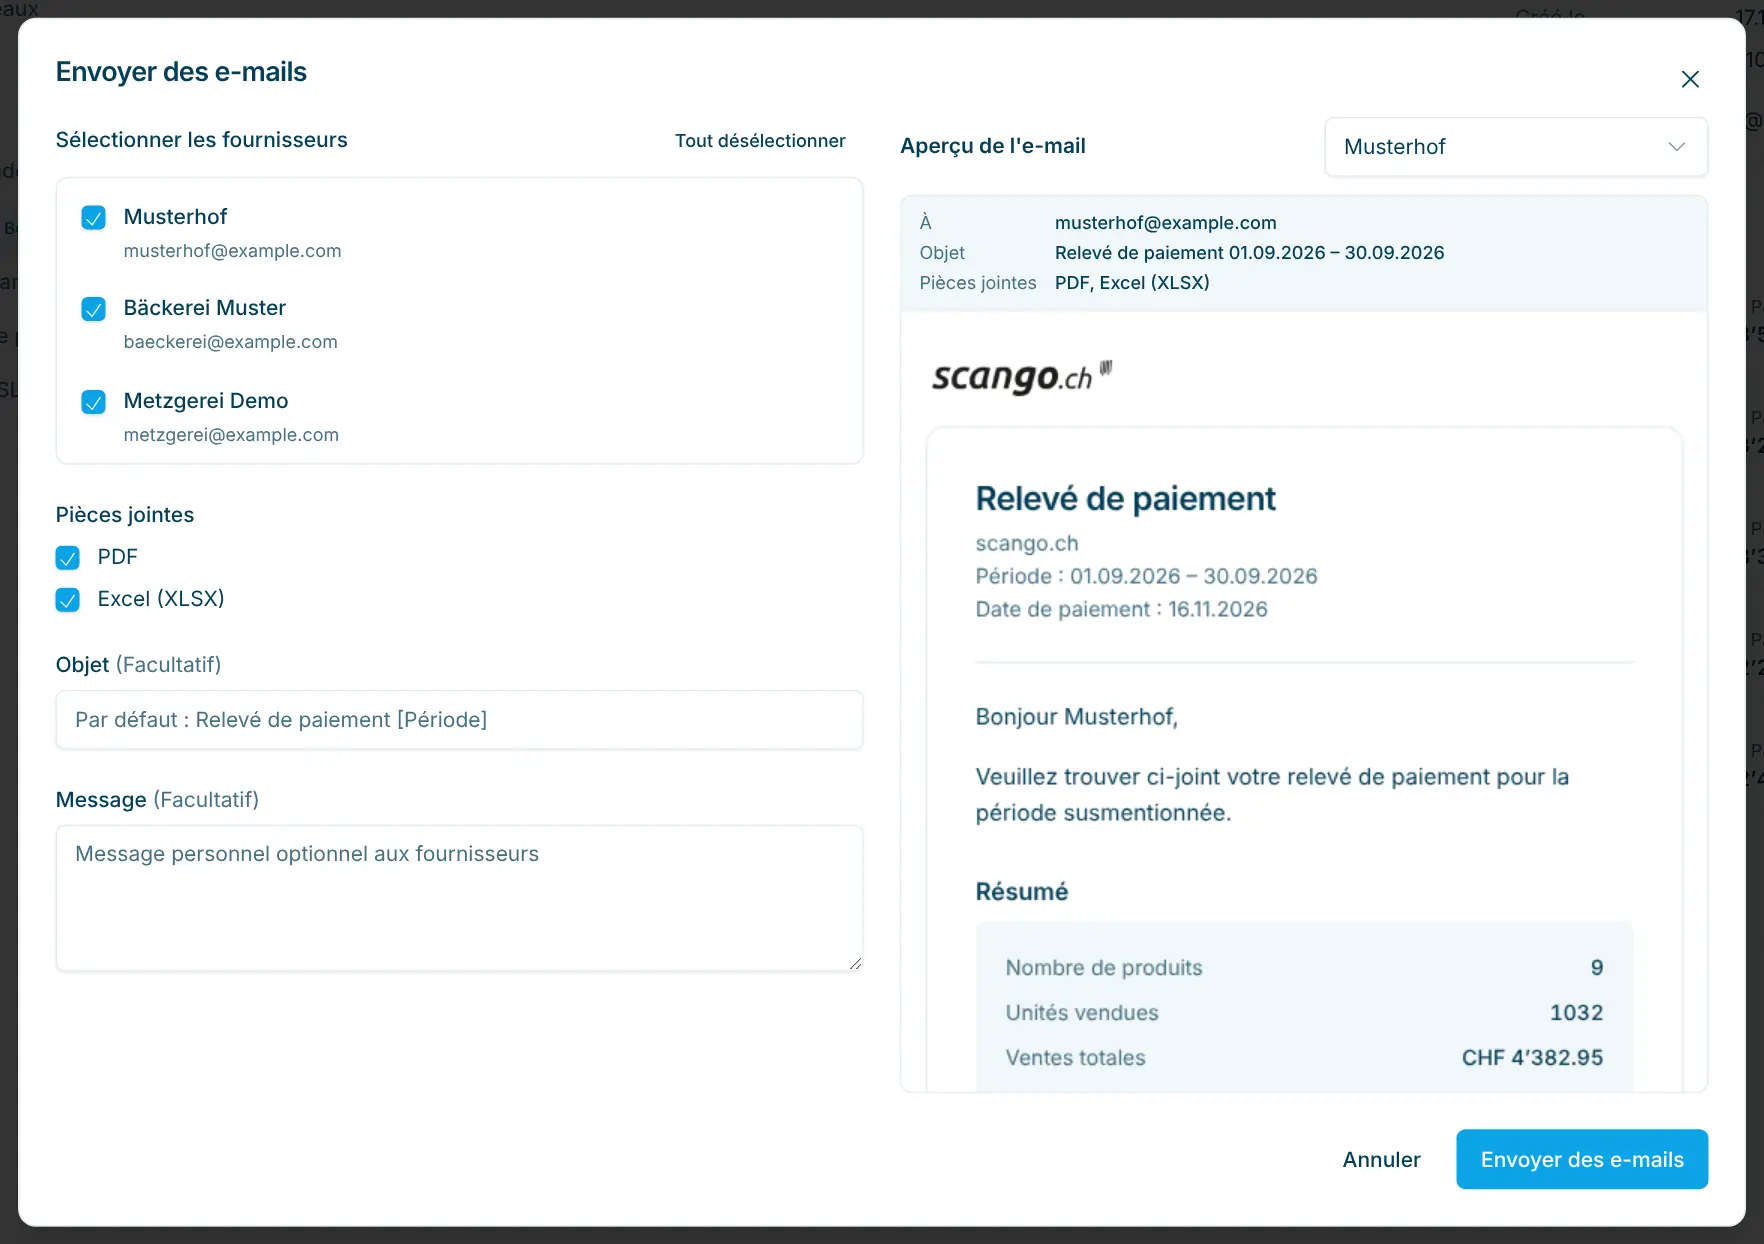Click the Résumé section heading
This screenshot has width=1764, height=1244.
(x=1021, y=892)
